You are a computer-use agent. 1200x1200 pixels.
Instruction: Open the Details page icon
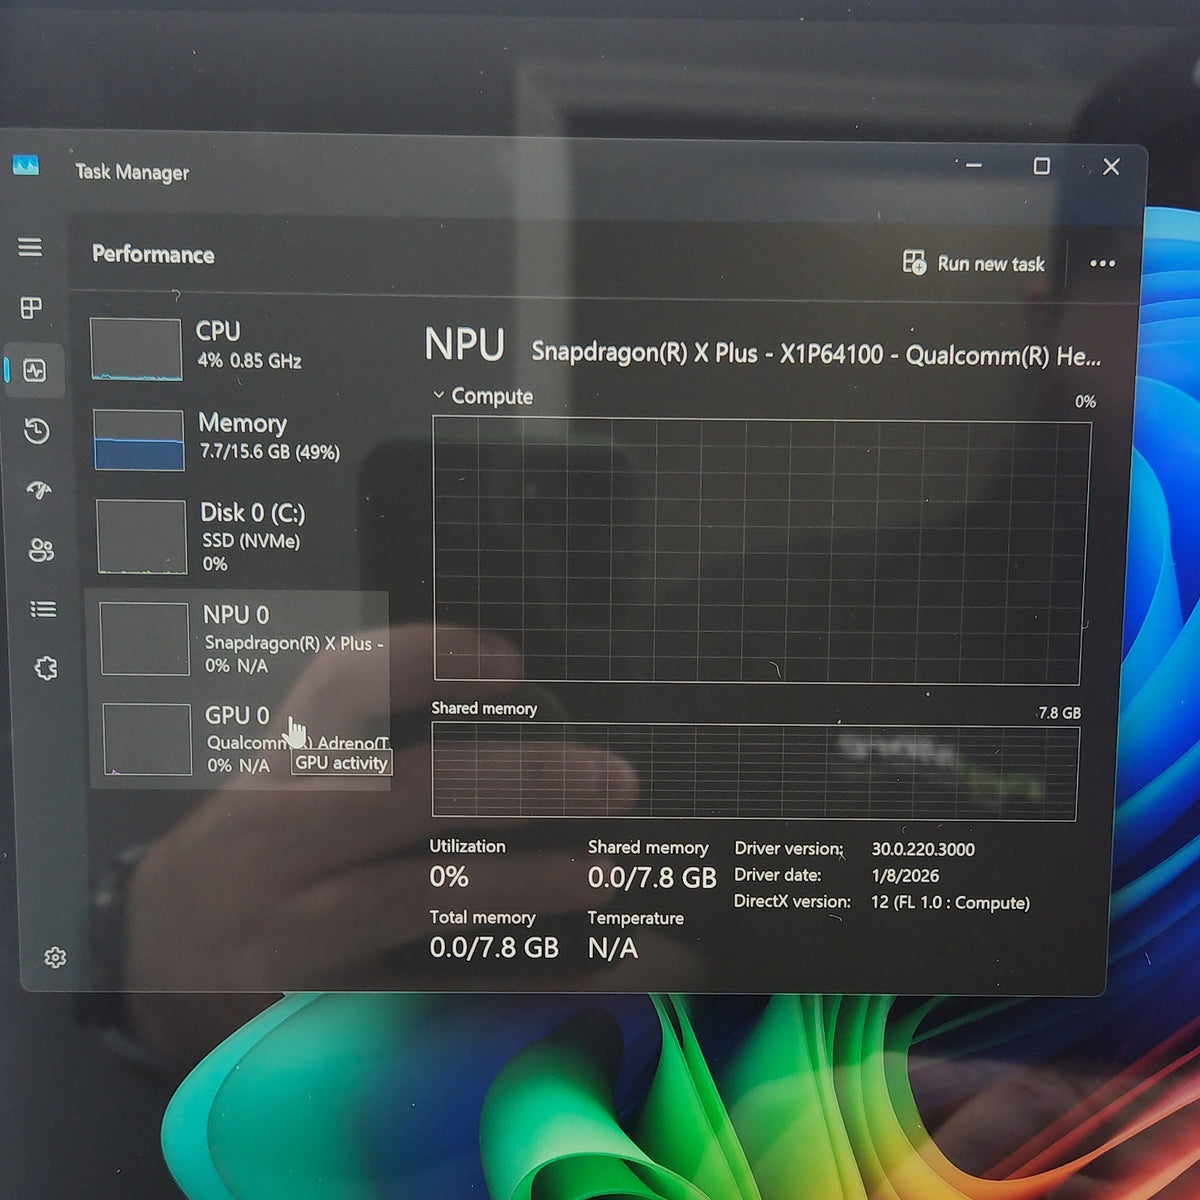(43, 609)
